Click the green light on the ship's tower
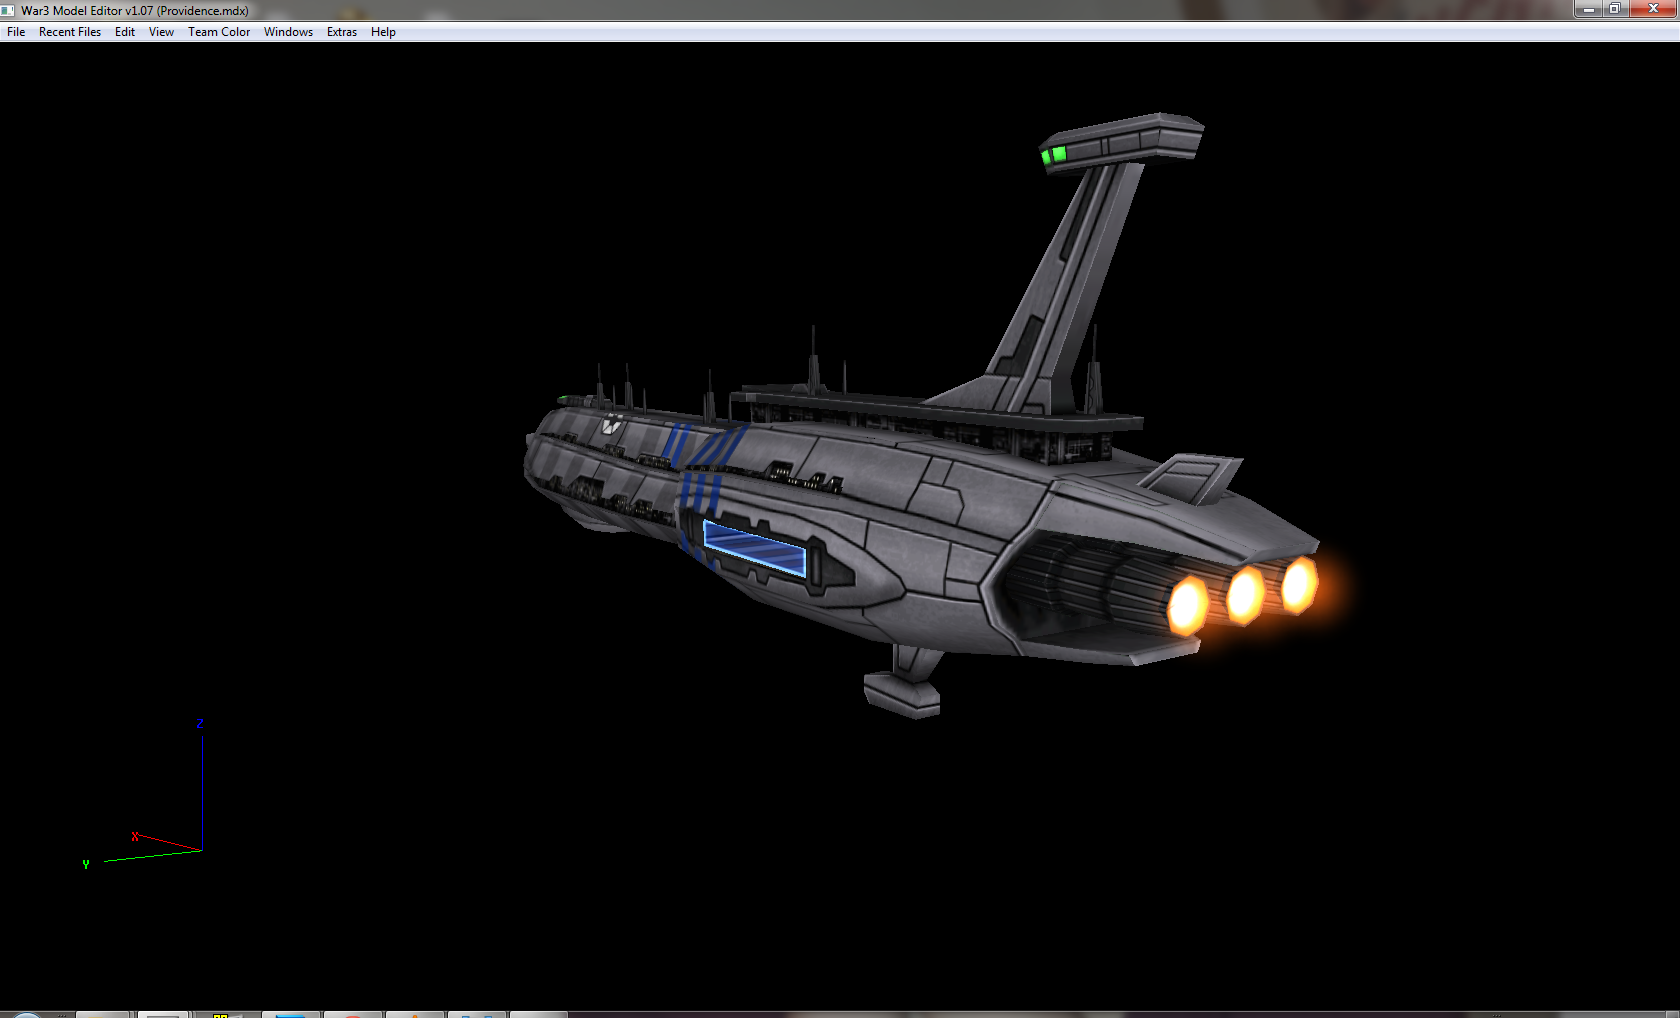1680x1018 pixels. pos(1054,155)
